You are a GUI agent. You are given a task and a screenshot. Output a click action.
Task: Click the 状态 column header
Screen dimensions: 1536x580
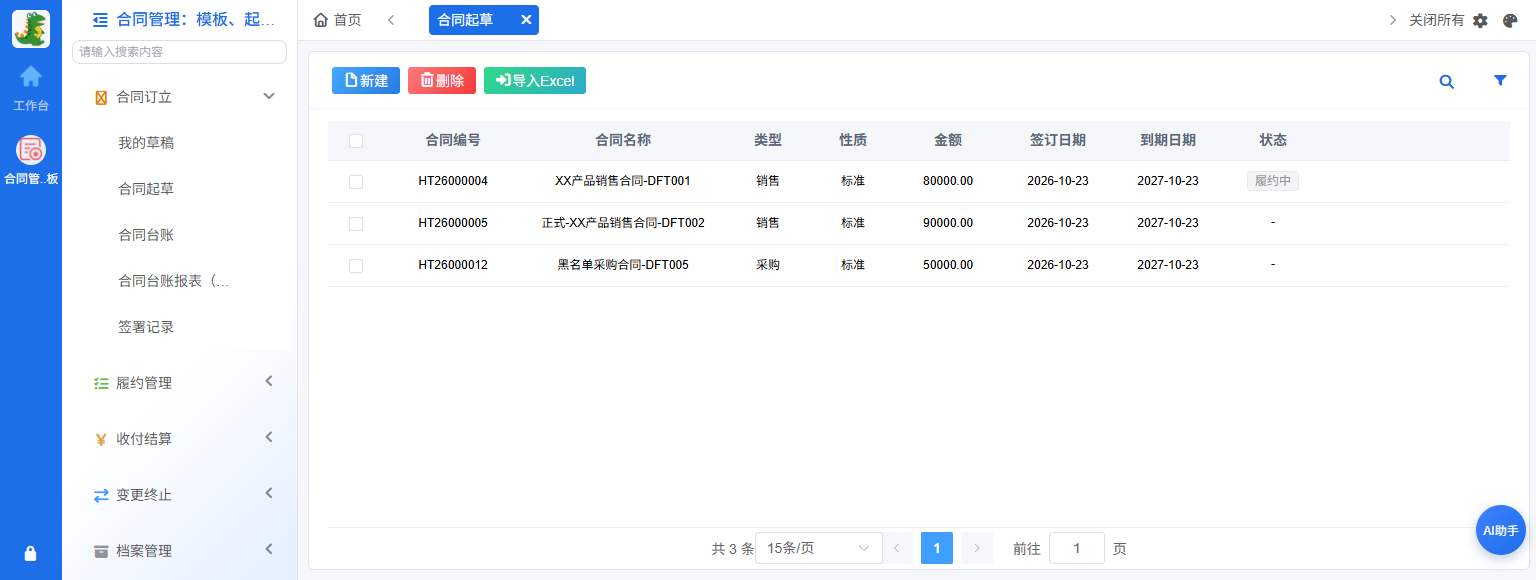[1273, 140]
